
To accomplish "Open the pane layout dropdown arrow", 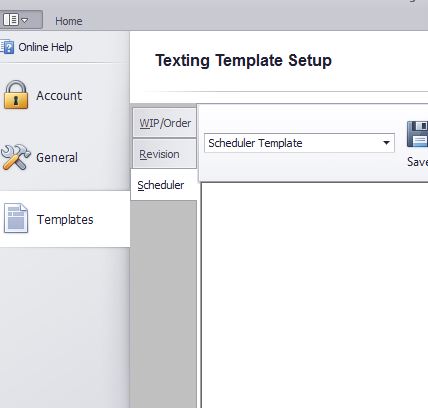I will coord(25,20).
